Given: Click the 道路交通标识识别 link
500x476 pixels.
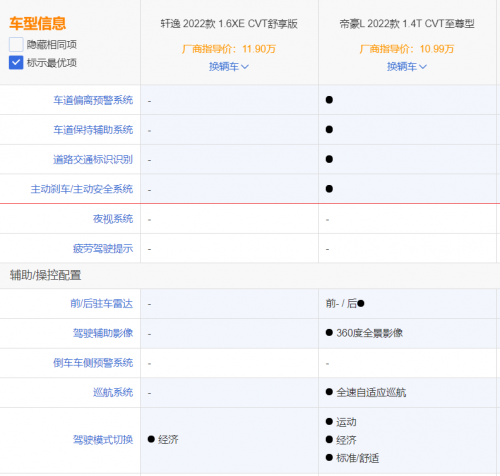Looking at the screenshot, I should 93,159.
